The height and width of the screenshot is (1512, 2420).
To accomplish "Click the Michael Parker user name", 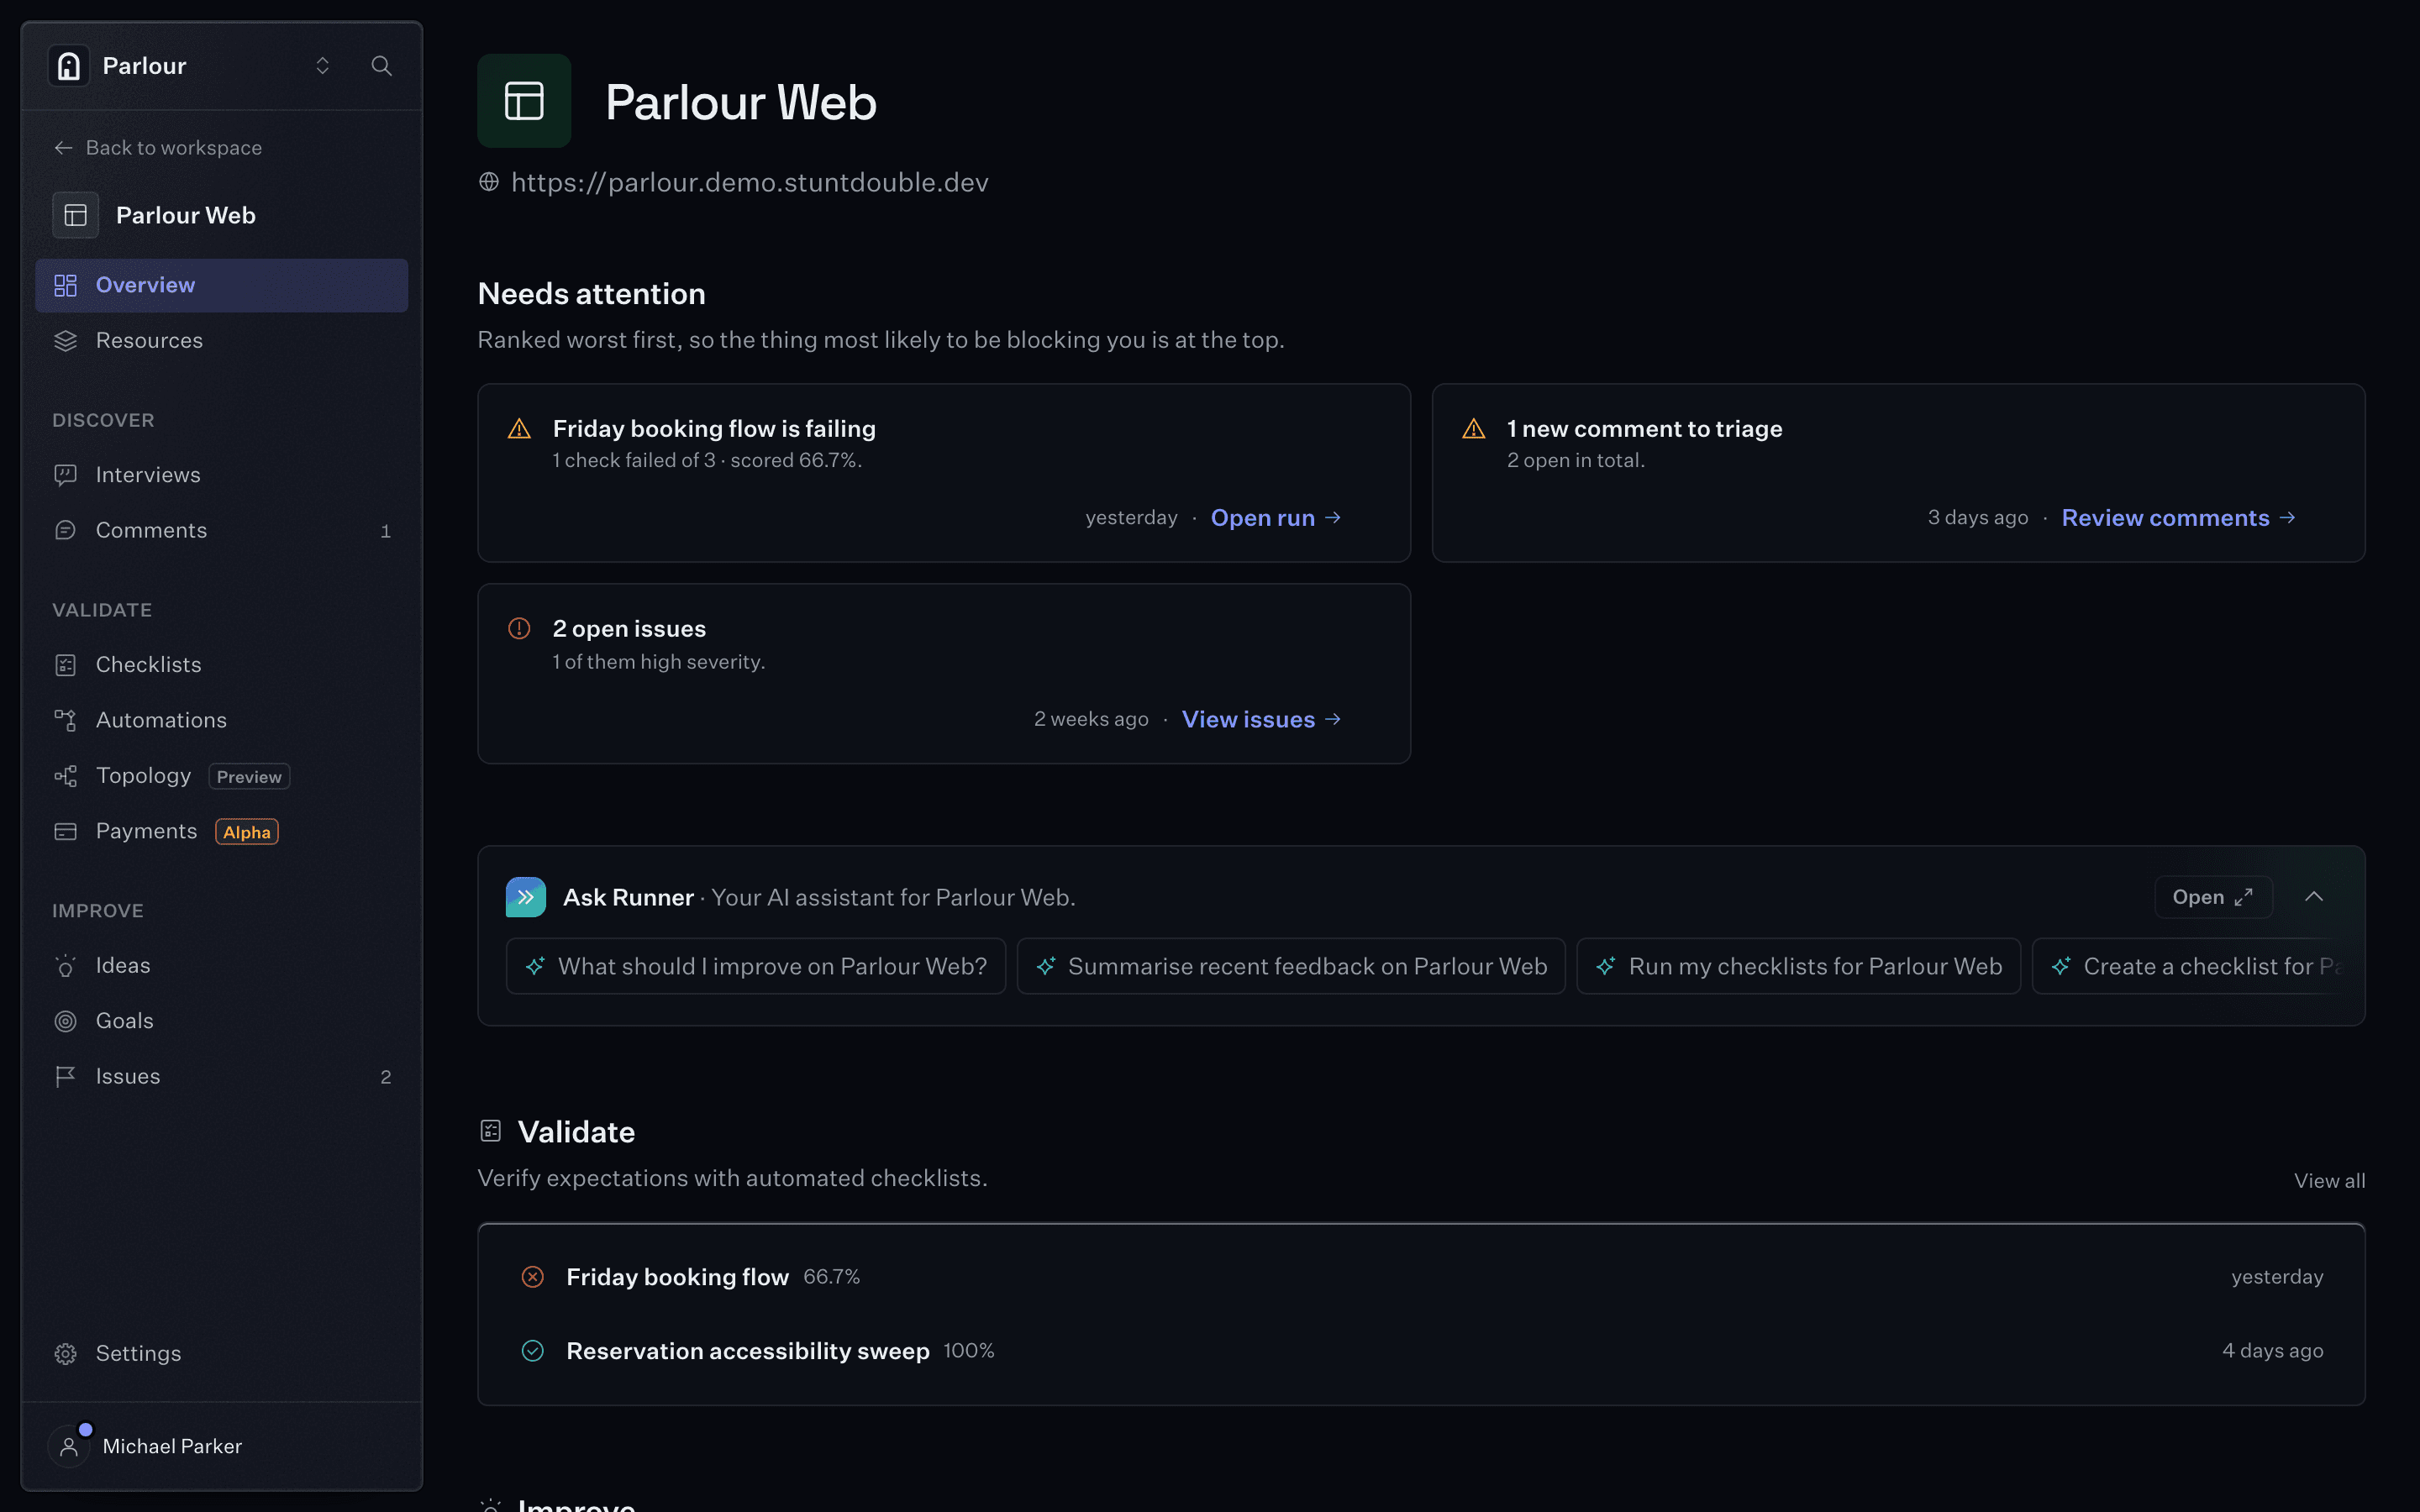I will [172, 1447].
